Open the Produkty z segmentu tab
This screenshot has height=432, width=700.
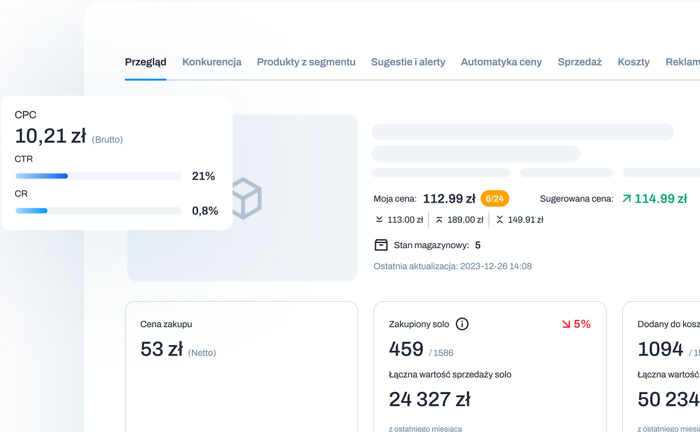[306, 62]
